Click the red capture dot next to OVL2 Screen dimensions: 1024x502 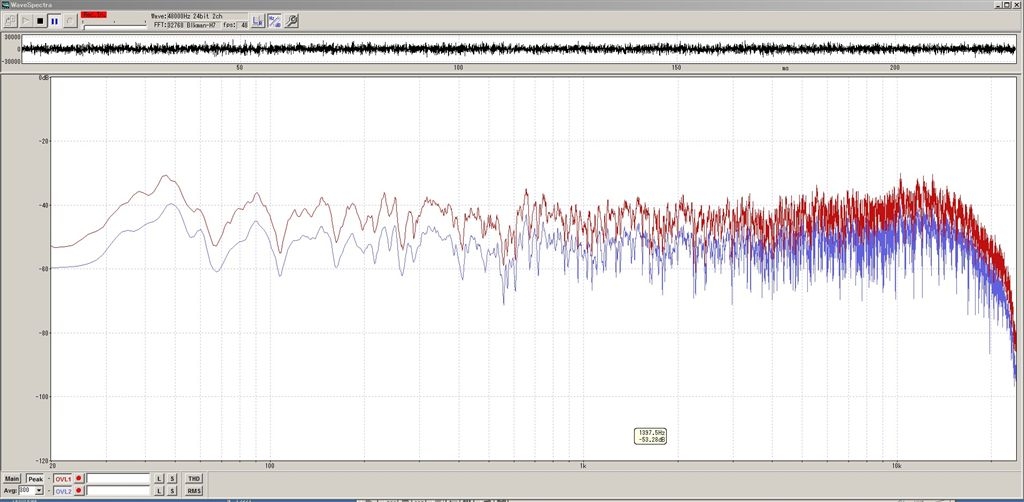pyautogui.click(x=78, y=491)
